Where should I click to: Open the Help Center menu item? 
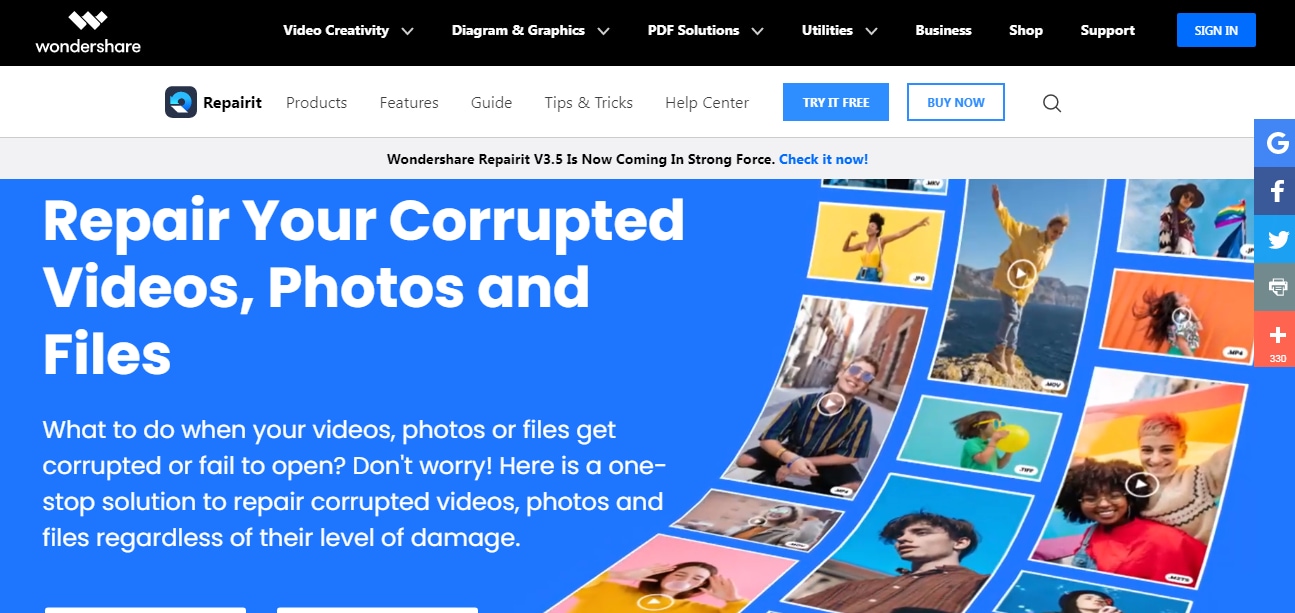pos(707,102)
